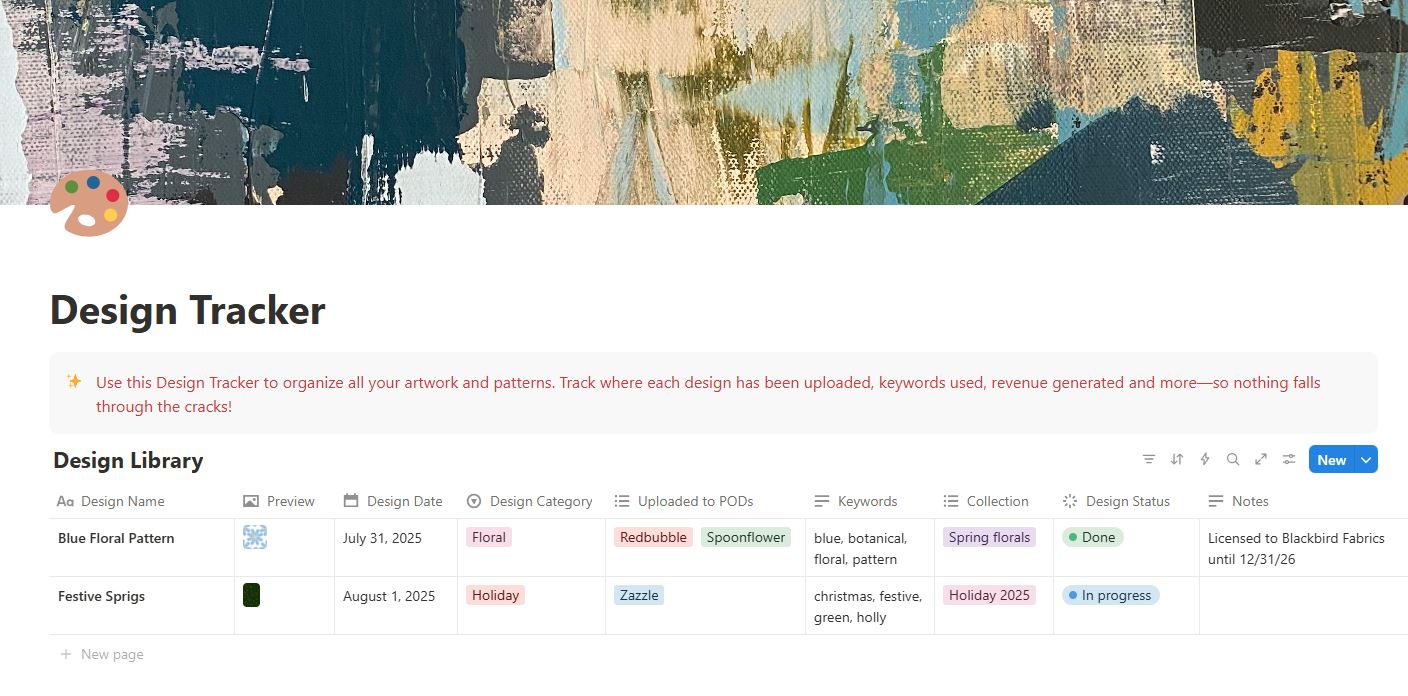Open the filter icon in Design Library toolbar

click(x=1149, y=460)
